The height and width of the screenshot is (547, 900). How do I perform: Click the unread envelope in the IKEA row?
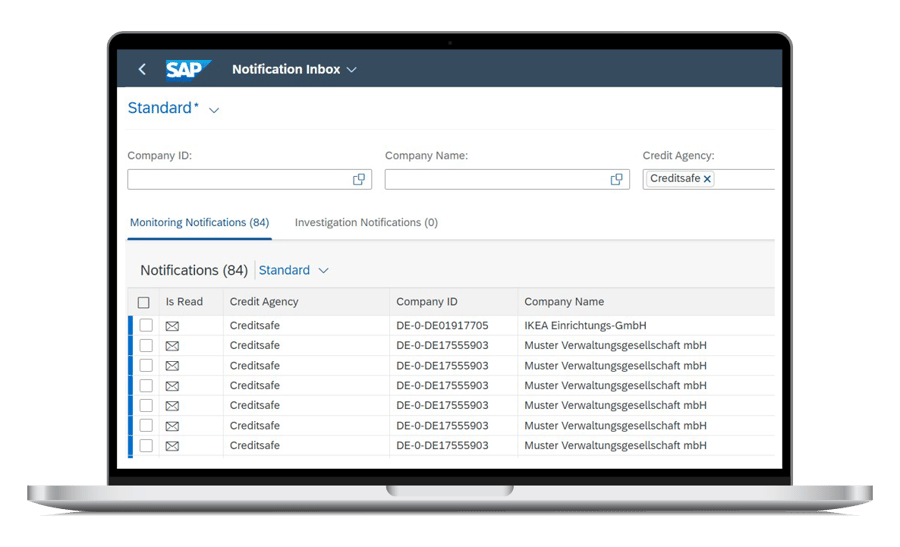[x=172, y=326]
